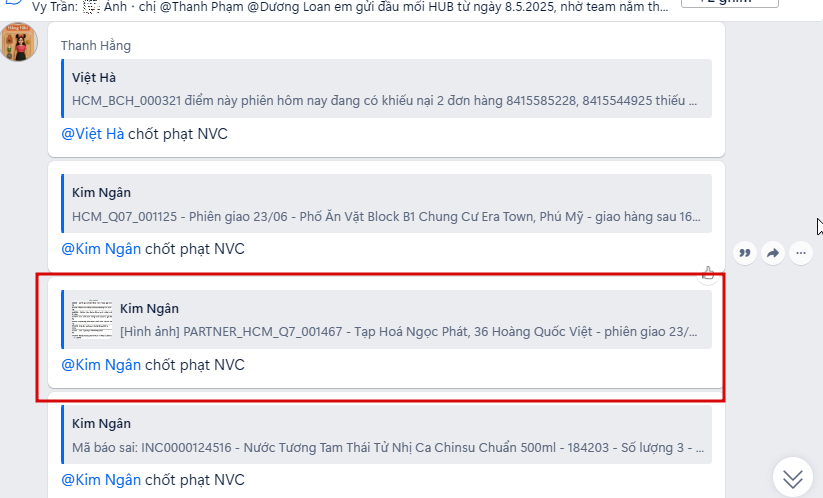Jump to latest messages with double chevron
Image resolution: width=823 pixels, height=498 pixels.
pyautogui.click(x=793, y=478)
